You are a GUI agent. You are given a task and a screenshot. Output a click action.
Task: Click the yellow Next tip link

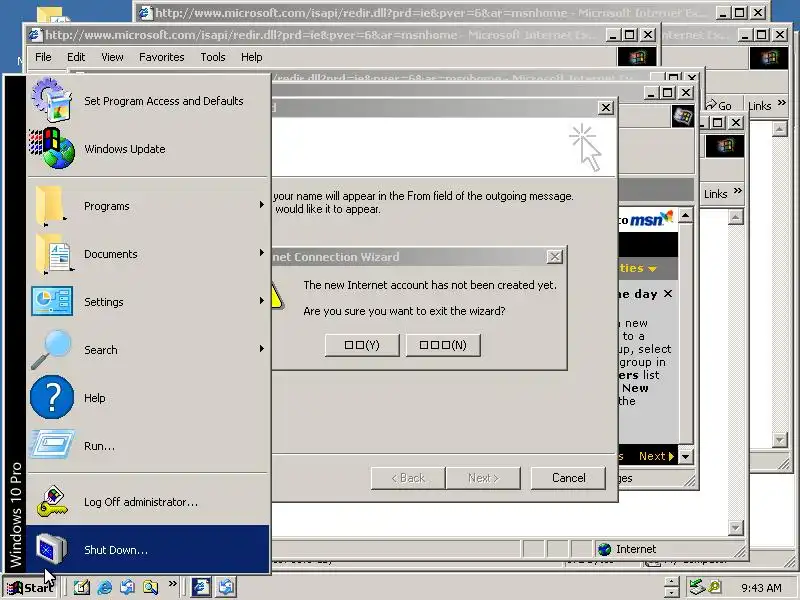(x=657, y=456)
